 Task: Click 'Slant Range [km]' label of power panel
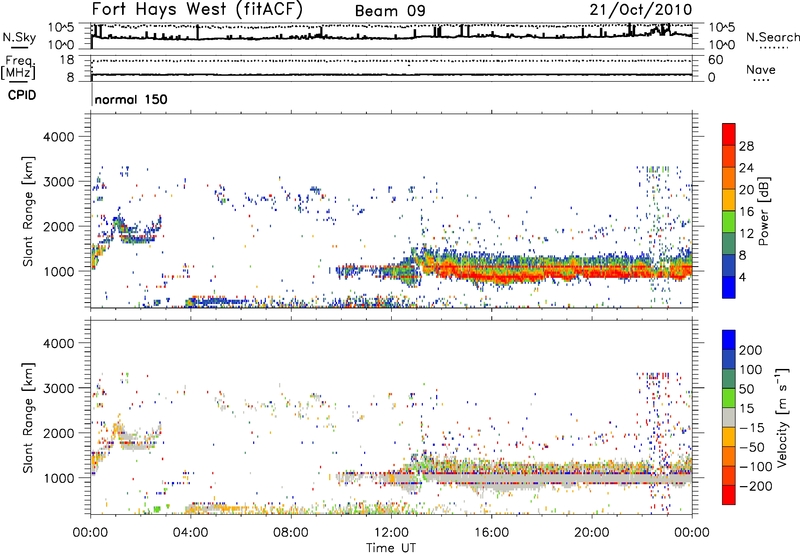pyautogui.click(x=28, y=212)
